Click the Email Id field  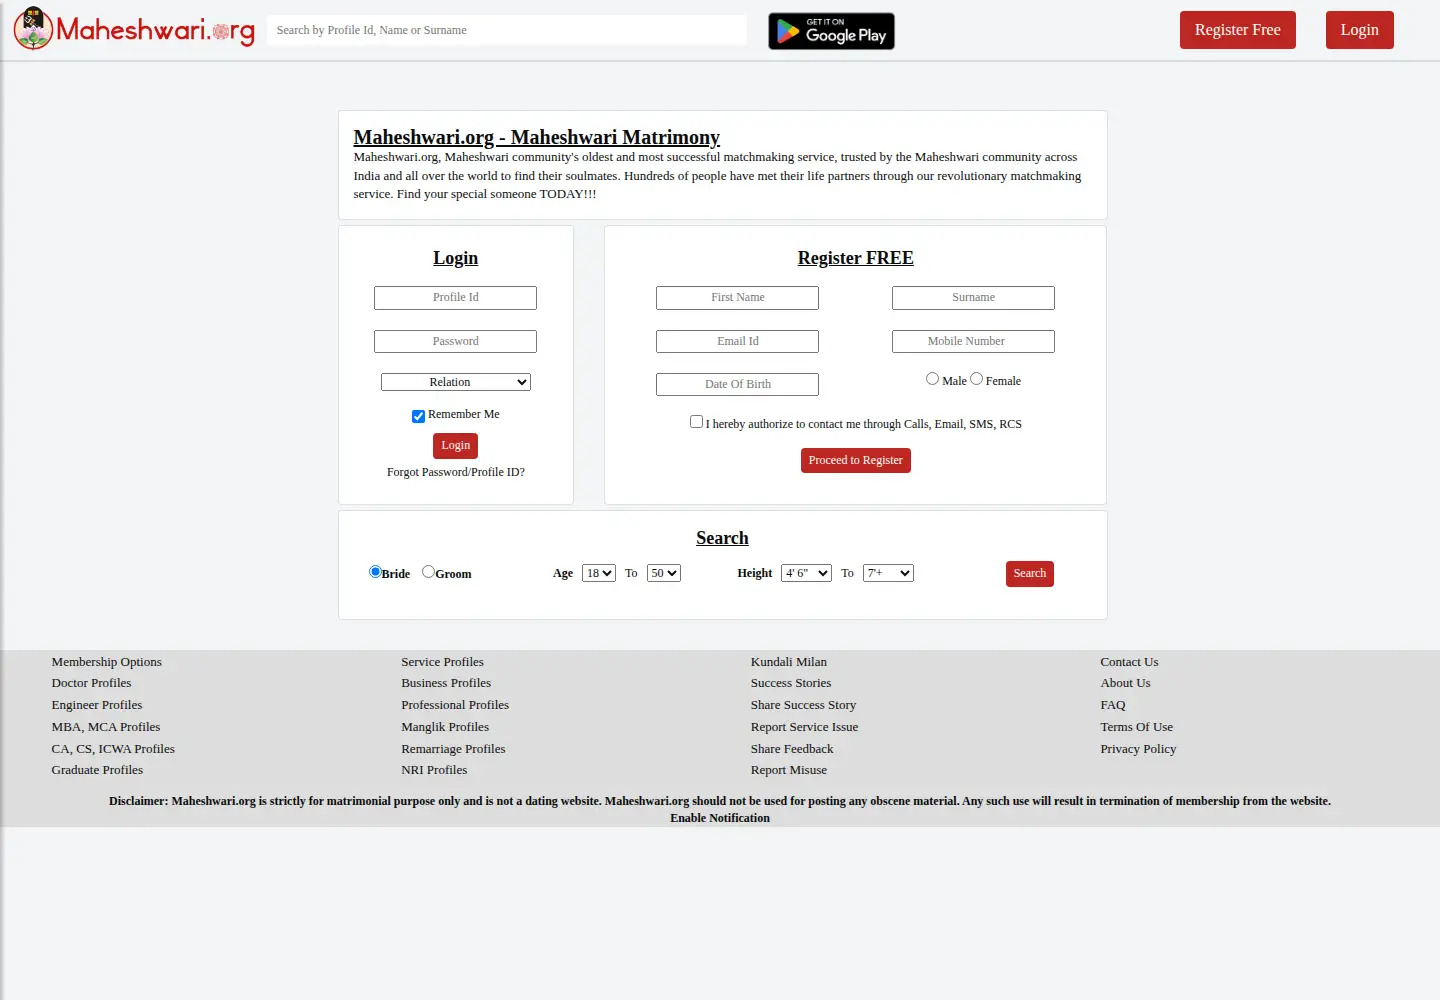(x=738, y=342)
